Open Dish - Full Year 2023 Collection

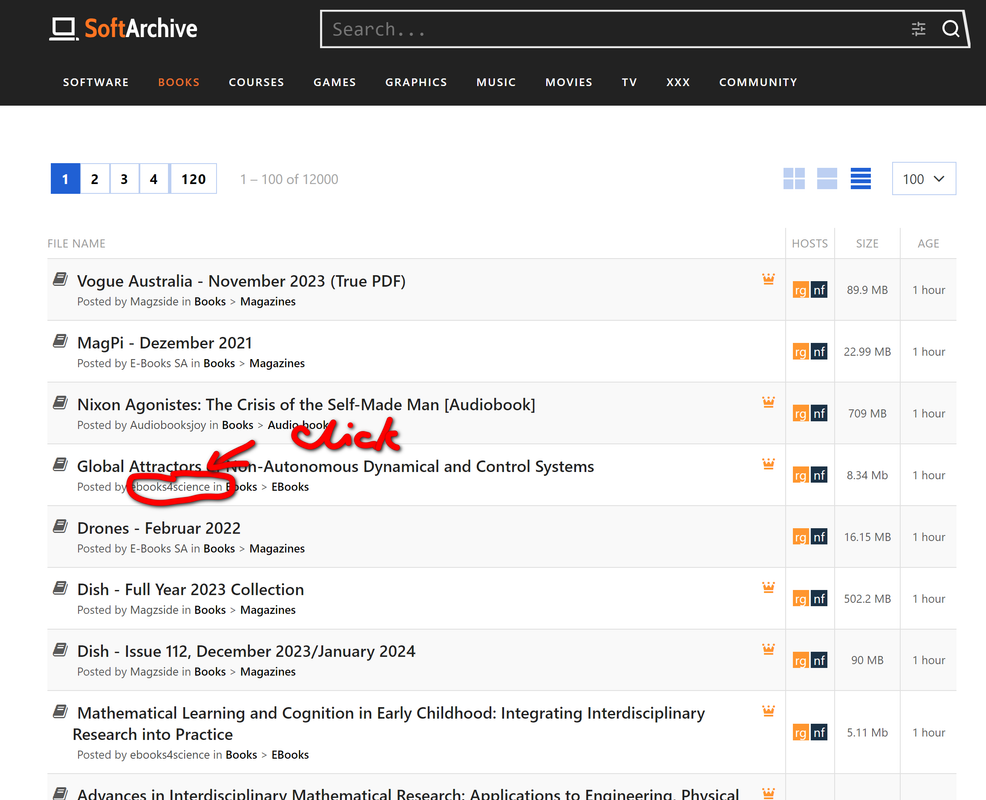point(191,589)
